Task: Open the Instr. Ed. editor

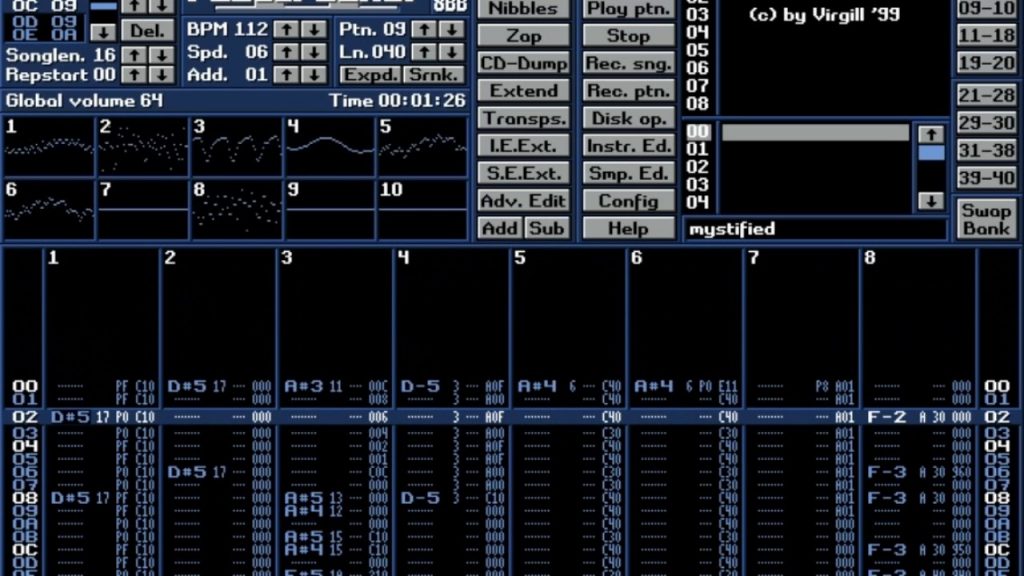Action: [629, 146]
